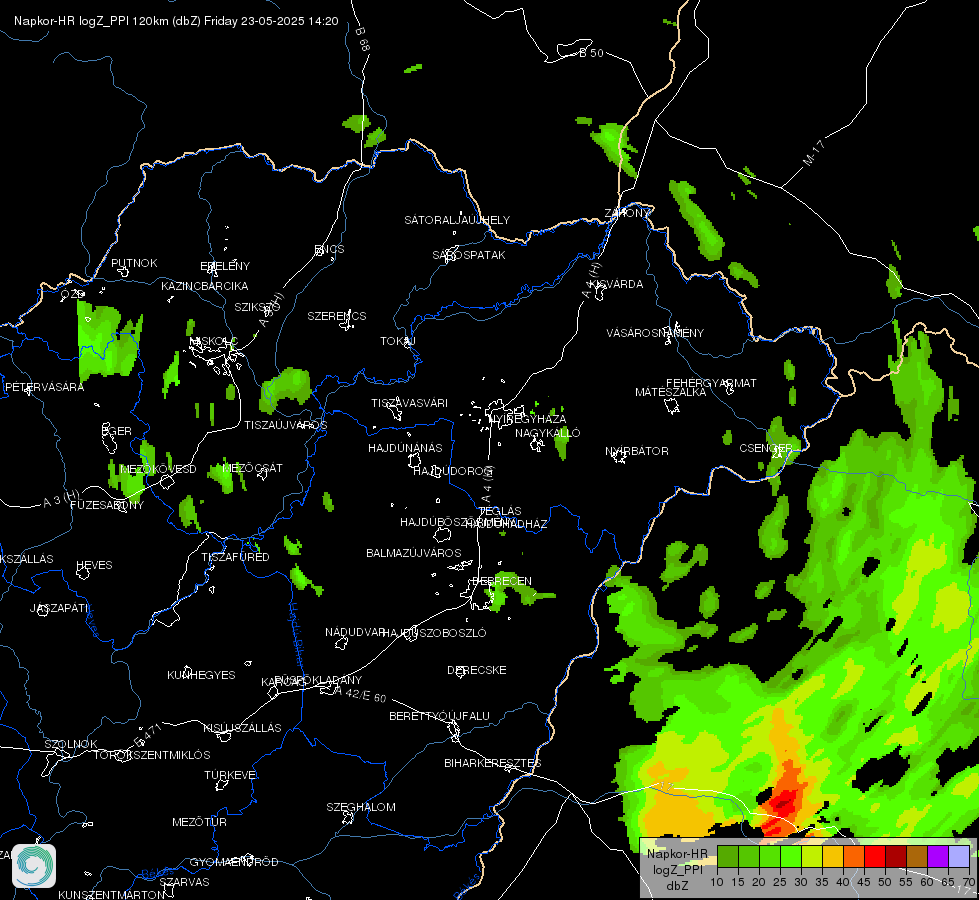979x900 pixels.
Task: Click the DEBRECEN city label
Action: click(x=502, y=581)
